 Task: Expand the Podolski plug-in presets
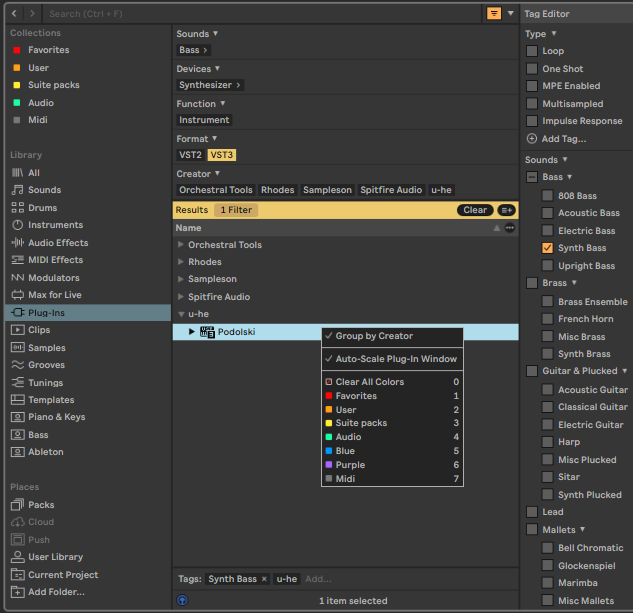coord(192,332)
